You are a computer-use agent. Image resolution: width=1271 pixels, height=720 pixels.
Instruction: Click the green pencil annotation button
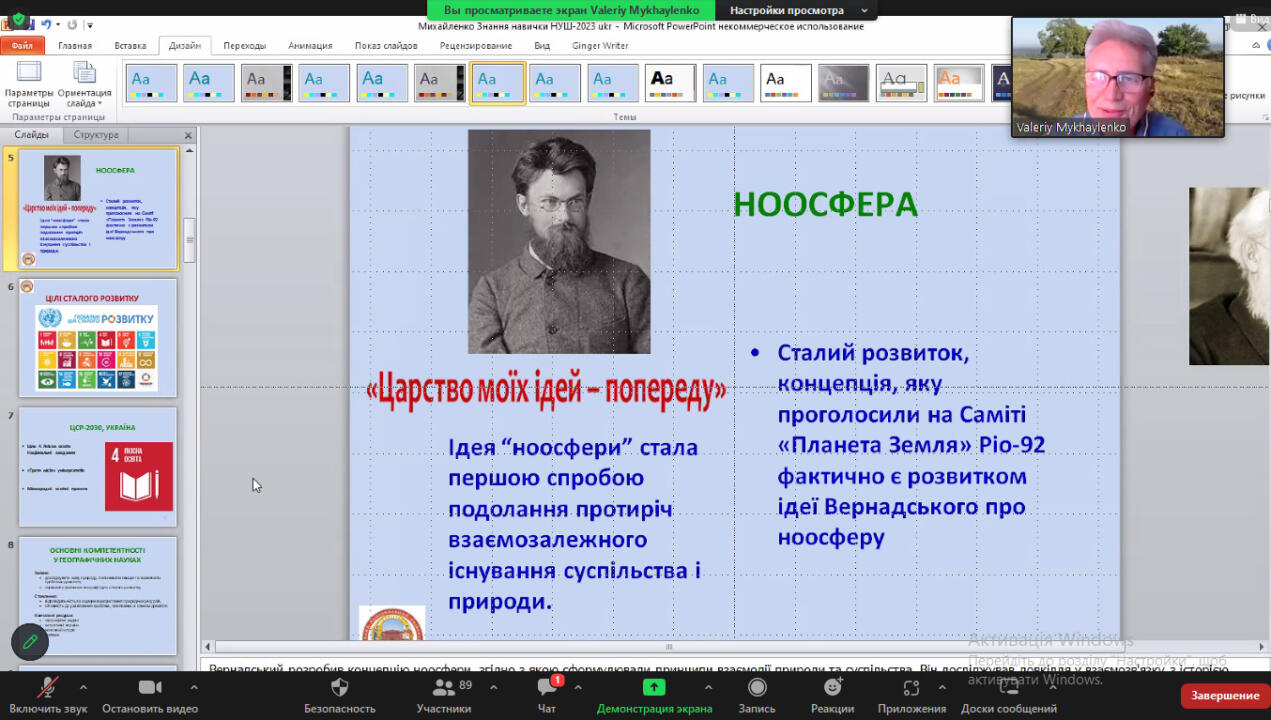30,642
